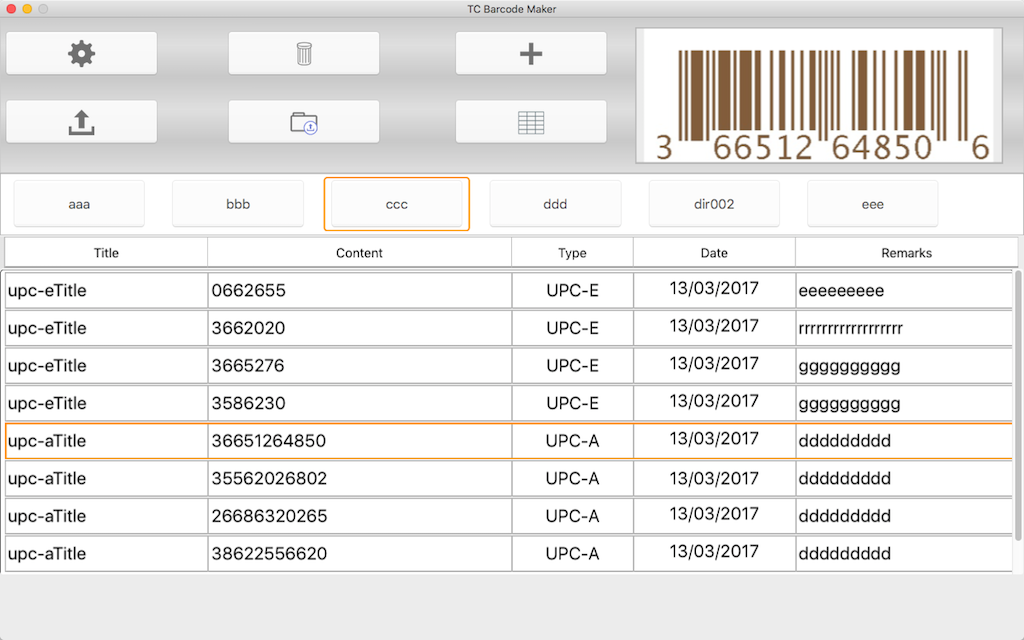Sort by the Date column header

(714, 253)
